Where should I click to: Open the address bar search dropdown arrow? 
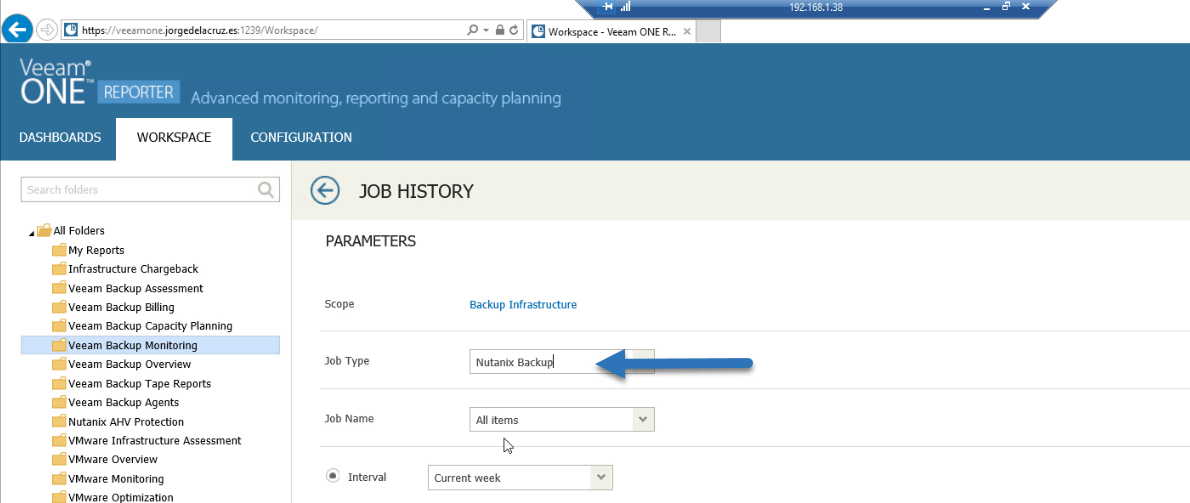pos(486,30)
